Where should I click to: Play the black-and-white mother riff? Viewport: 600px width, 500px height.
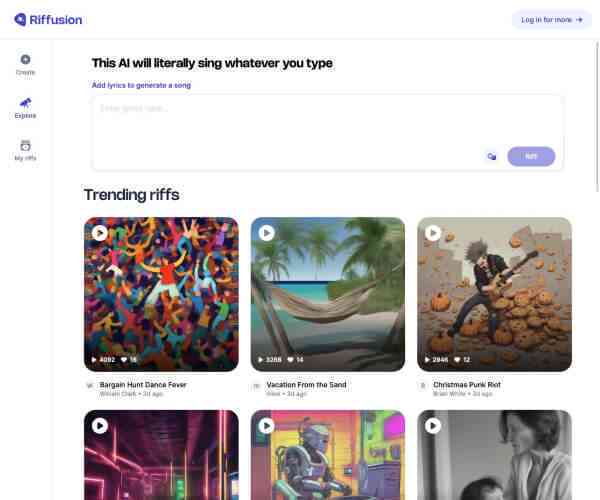coord(433,426)
